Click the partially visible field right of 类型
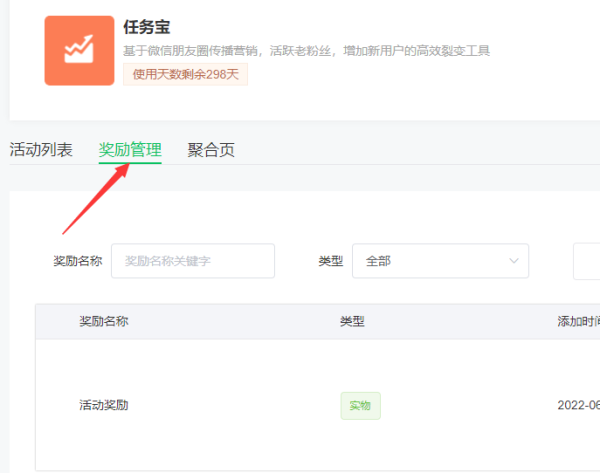 click(587, 261)
